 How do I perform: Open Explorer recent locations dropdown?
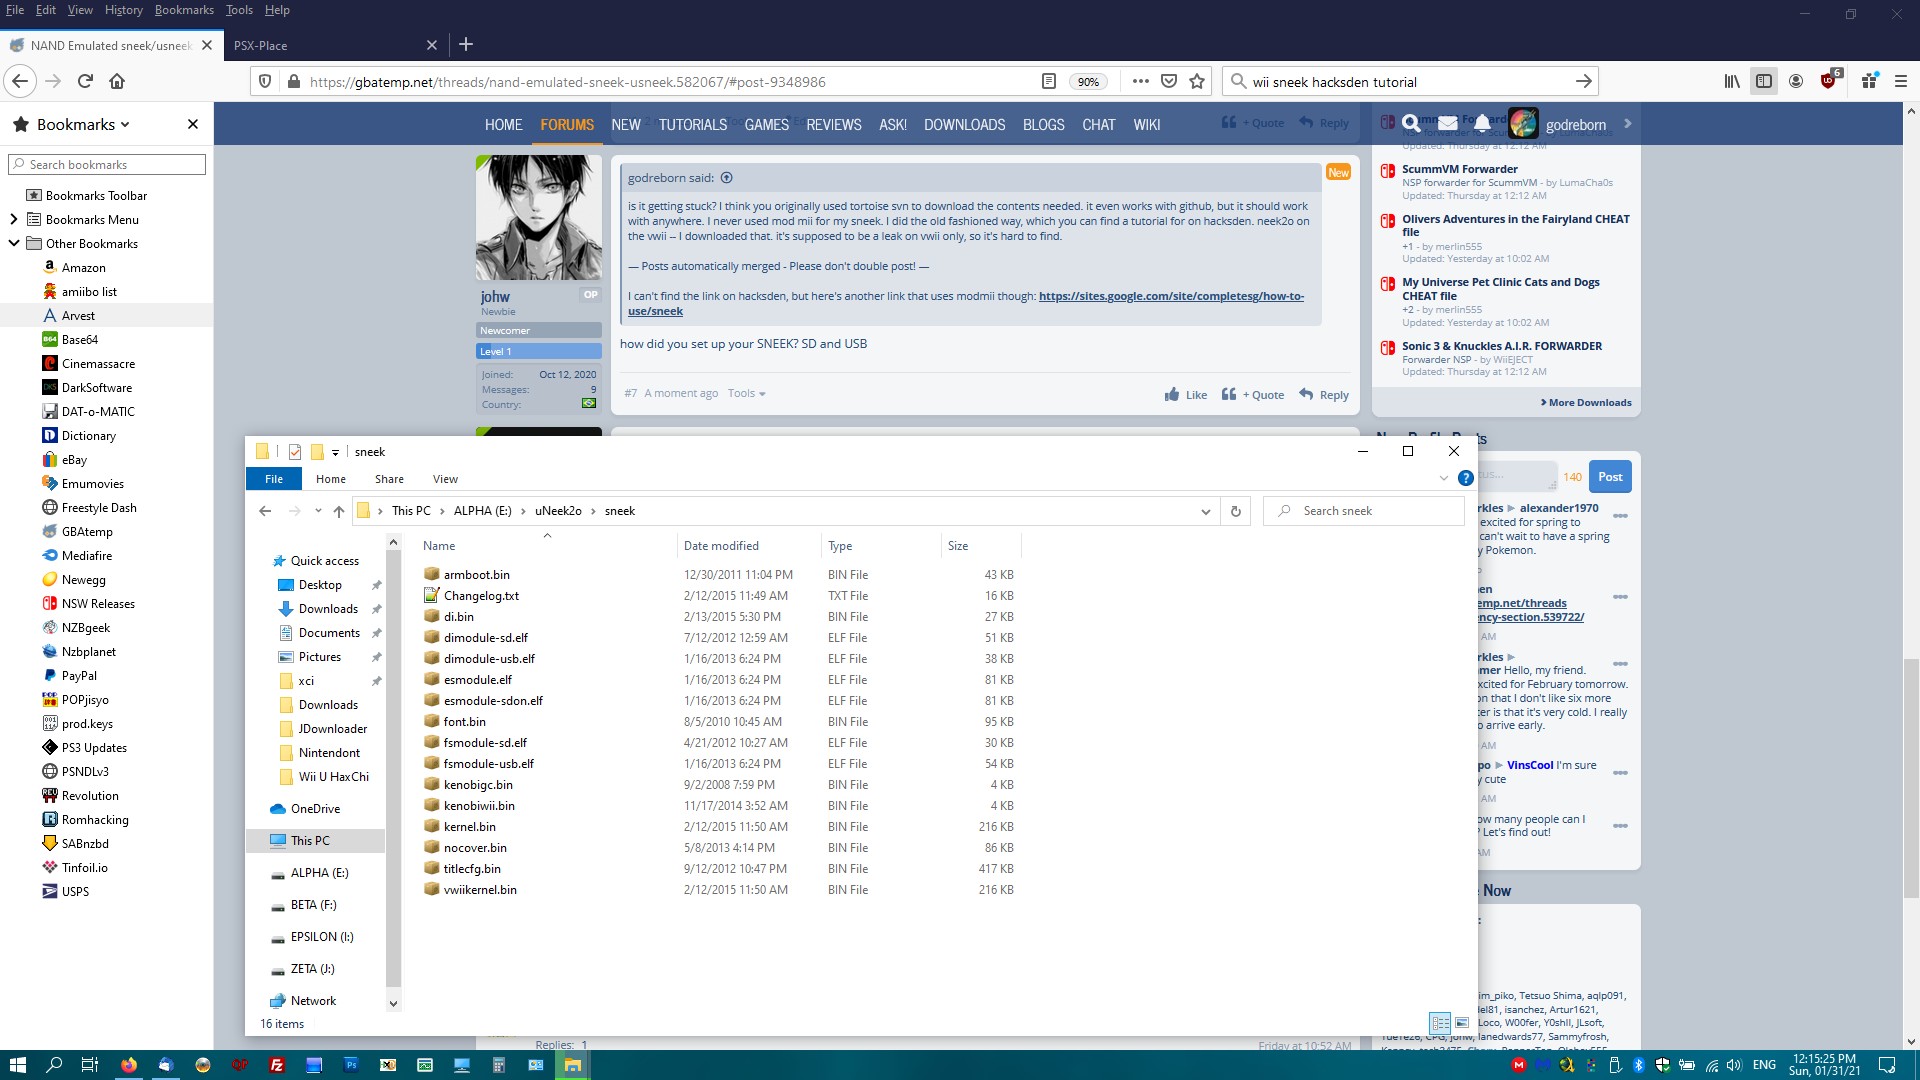[318, 511]
